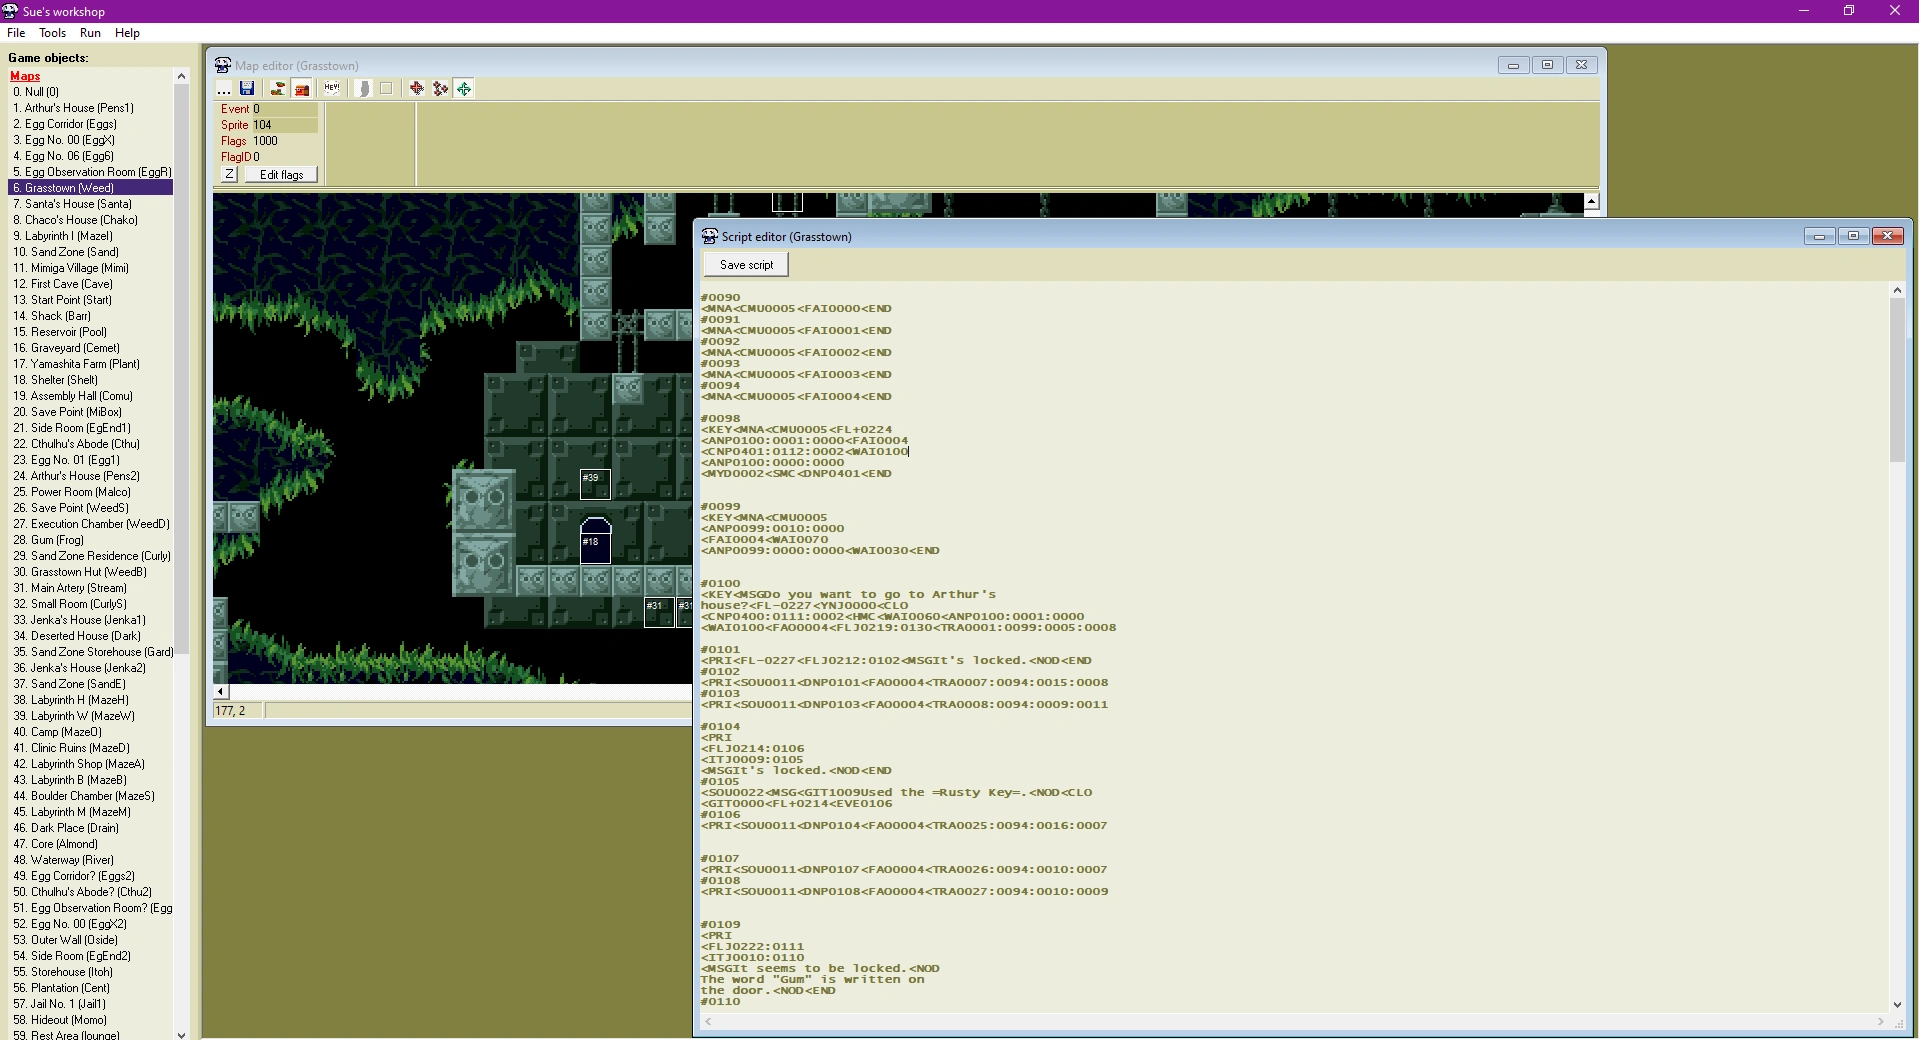Click the map editor horizontal scrollbar arrow
Viewport: 1919px width, 1040px height.
point(219,691)
